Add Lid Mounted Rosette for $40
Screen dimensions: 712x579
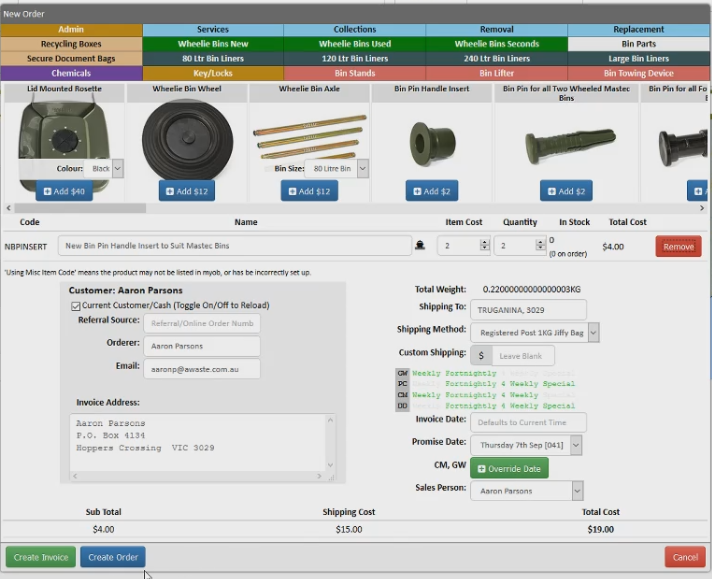64,191
